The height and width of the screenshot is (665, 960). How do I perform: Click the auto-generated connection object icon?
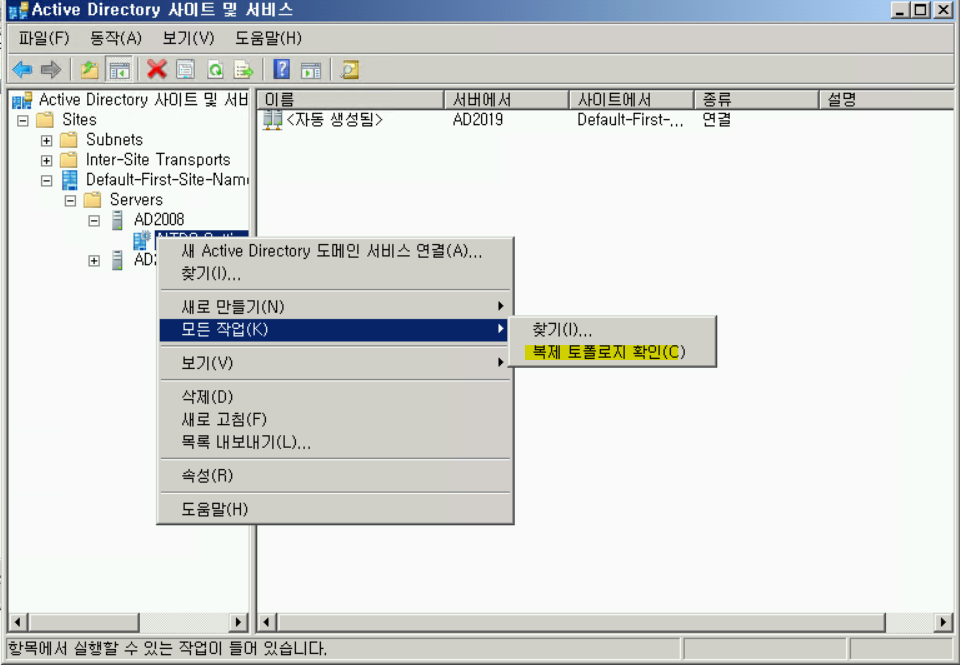coord(272,119)
